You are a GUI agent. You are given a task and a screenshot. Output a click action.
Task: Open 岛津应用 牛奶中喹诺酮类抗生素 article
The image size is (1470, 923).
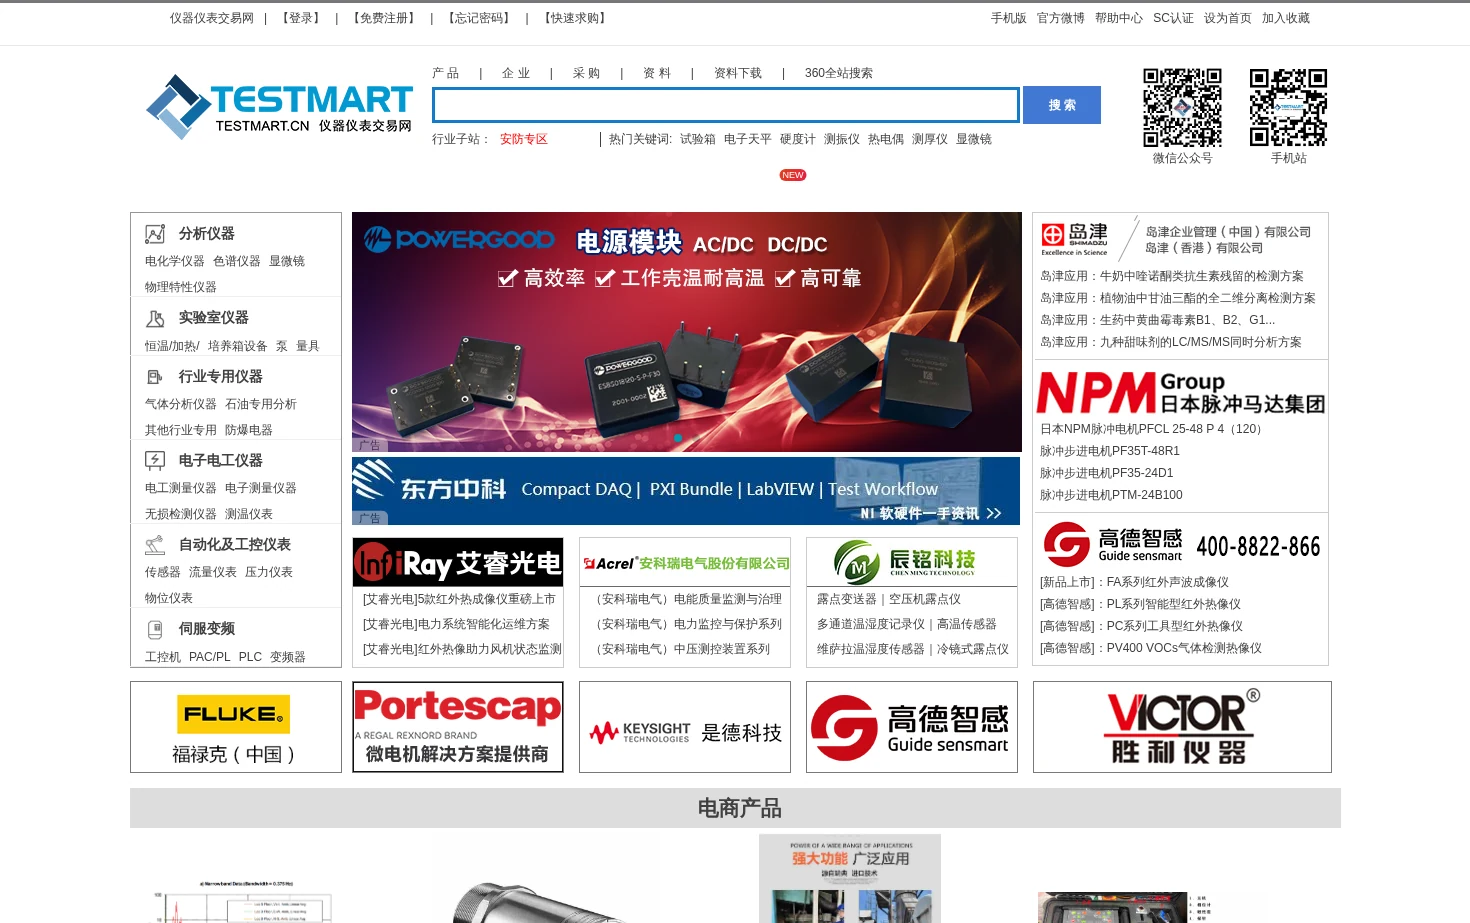[1172, 276]
